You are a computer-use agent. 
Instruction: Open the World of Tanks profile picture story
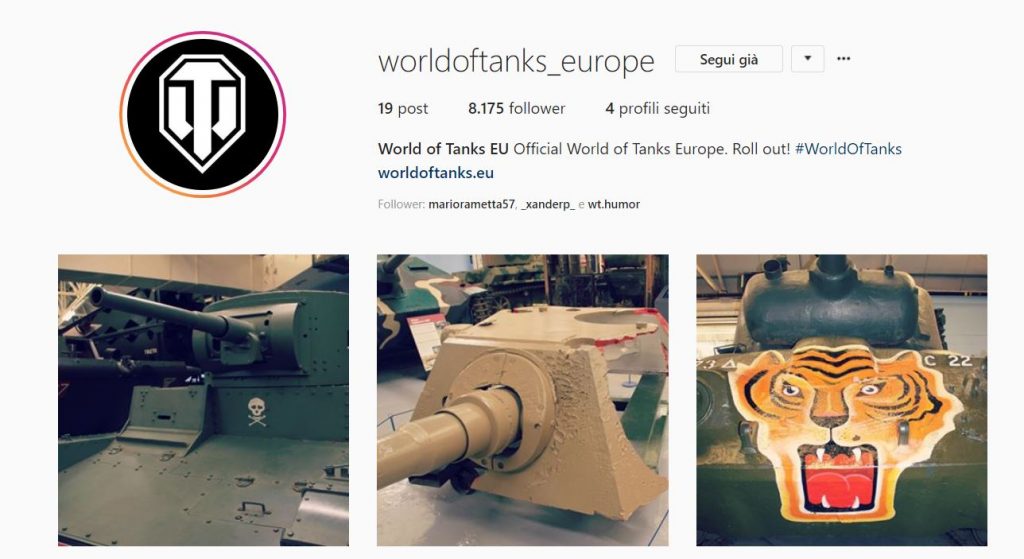(202, 114)
